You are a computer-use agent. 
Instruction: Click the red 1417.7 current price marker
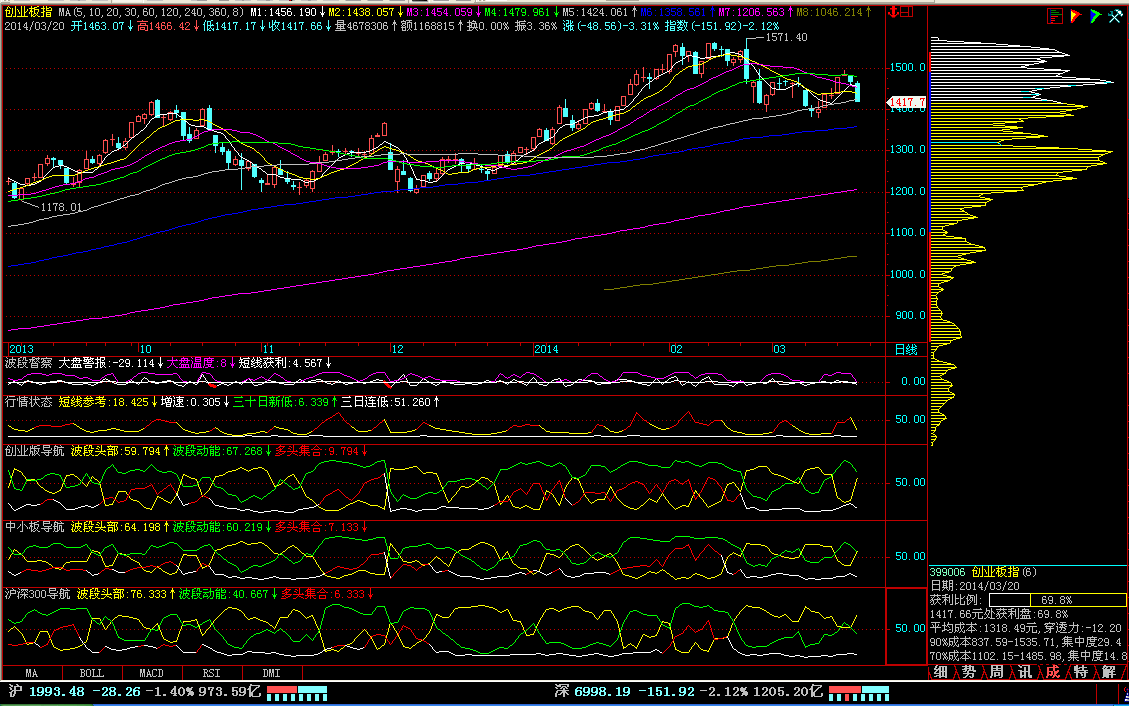coord(907,102)
